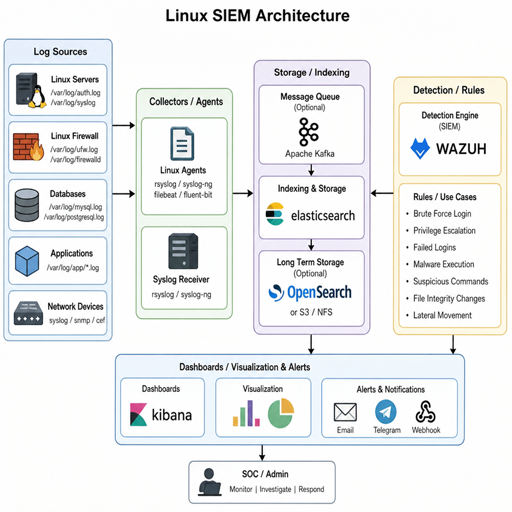Viewport: 512px width, 512px height.
Task: Click the Linux Servers penguin server icon
Action: tap(31, 90)
